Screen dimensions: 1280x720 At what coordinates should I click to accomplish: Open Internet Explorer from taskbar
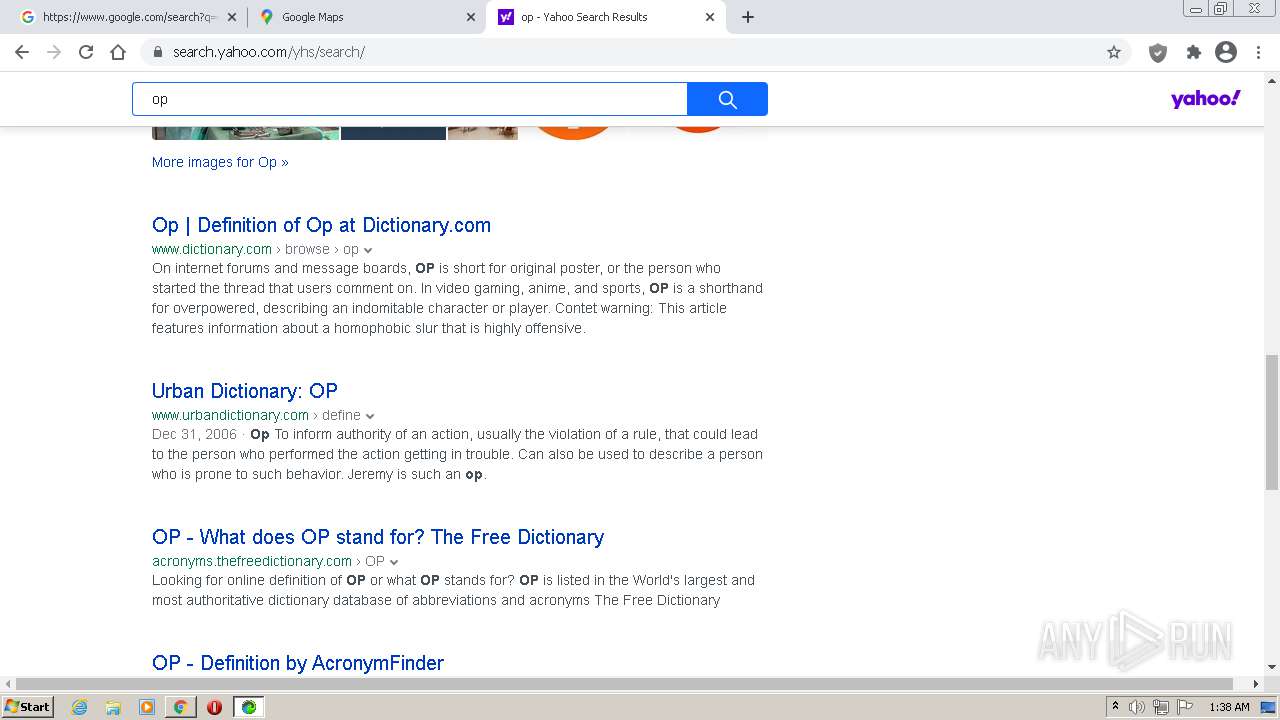pos(80,707)
